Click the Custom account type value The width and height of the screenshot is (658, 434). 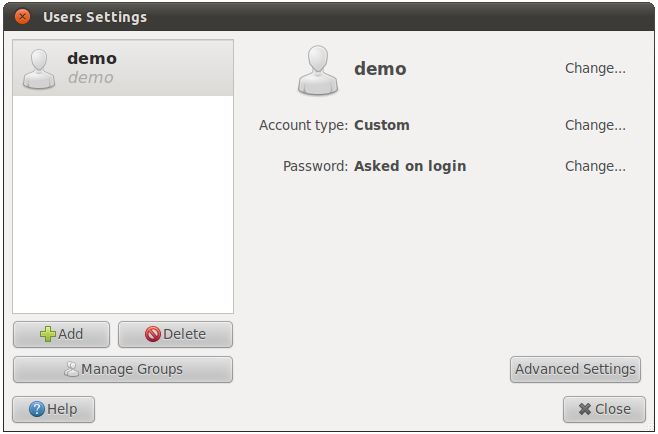point(382,125)
